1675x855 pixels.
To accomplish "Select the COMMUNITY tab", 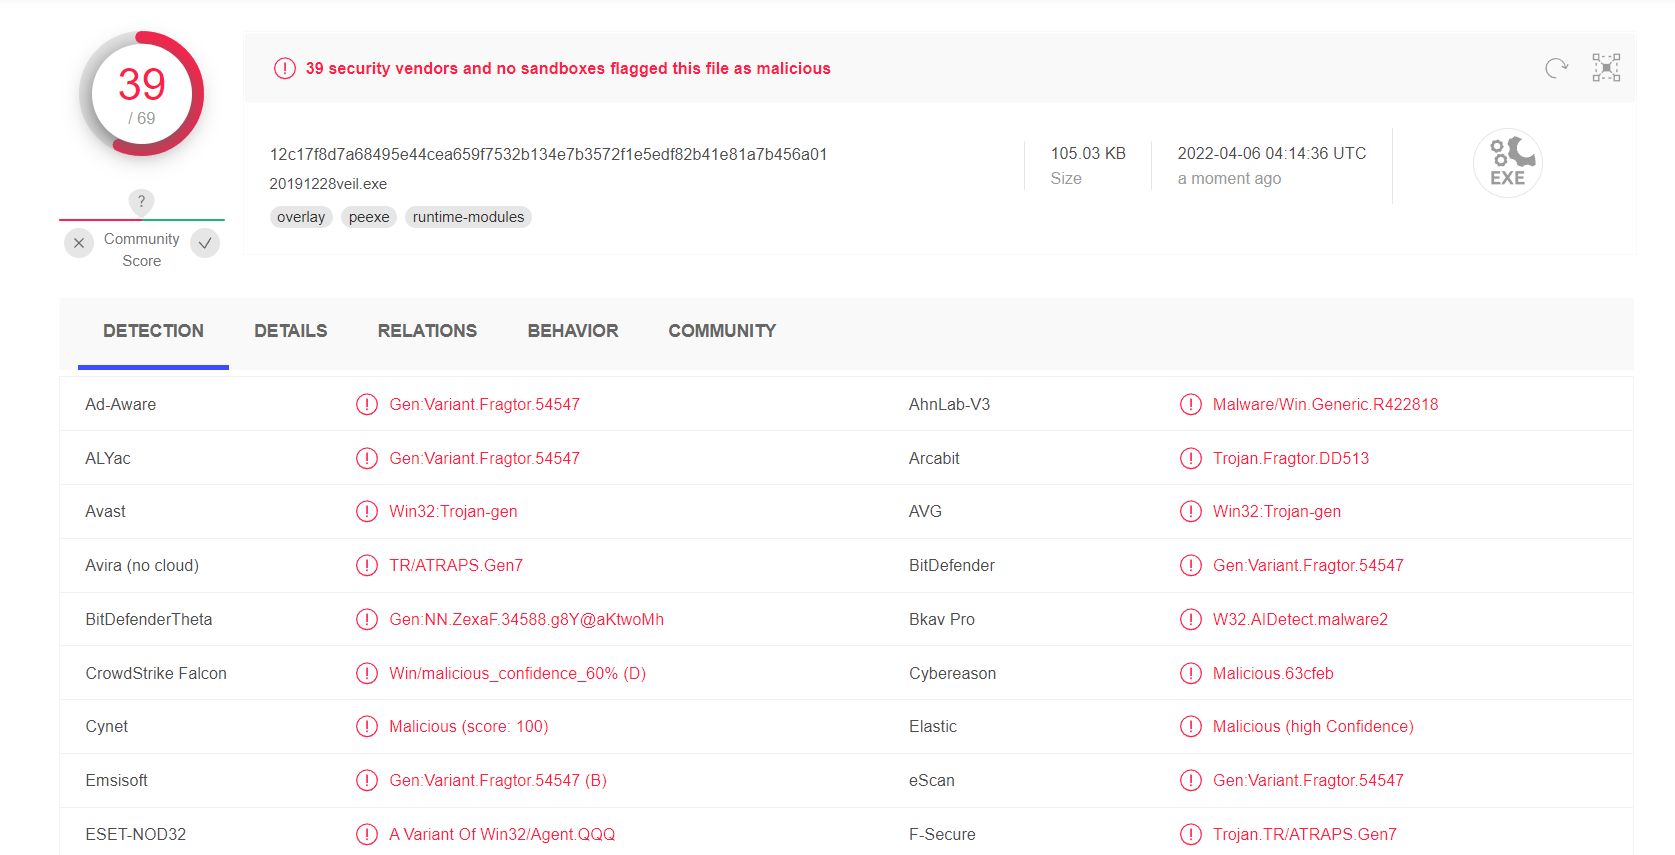I will pos(722,331).
